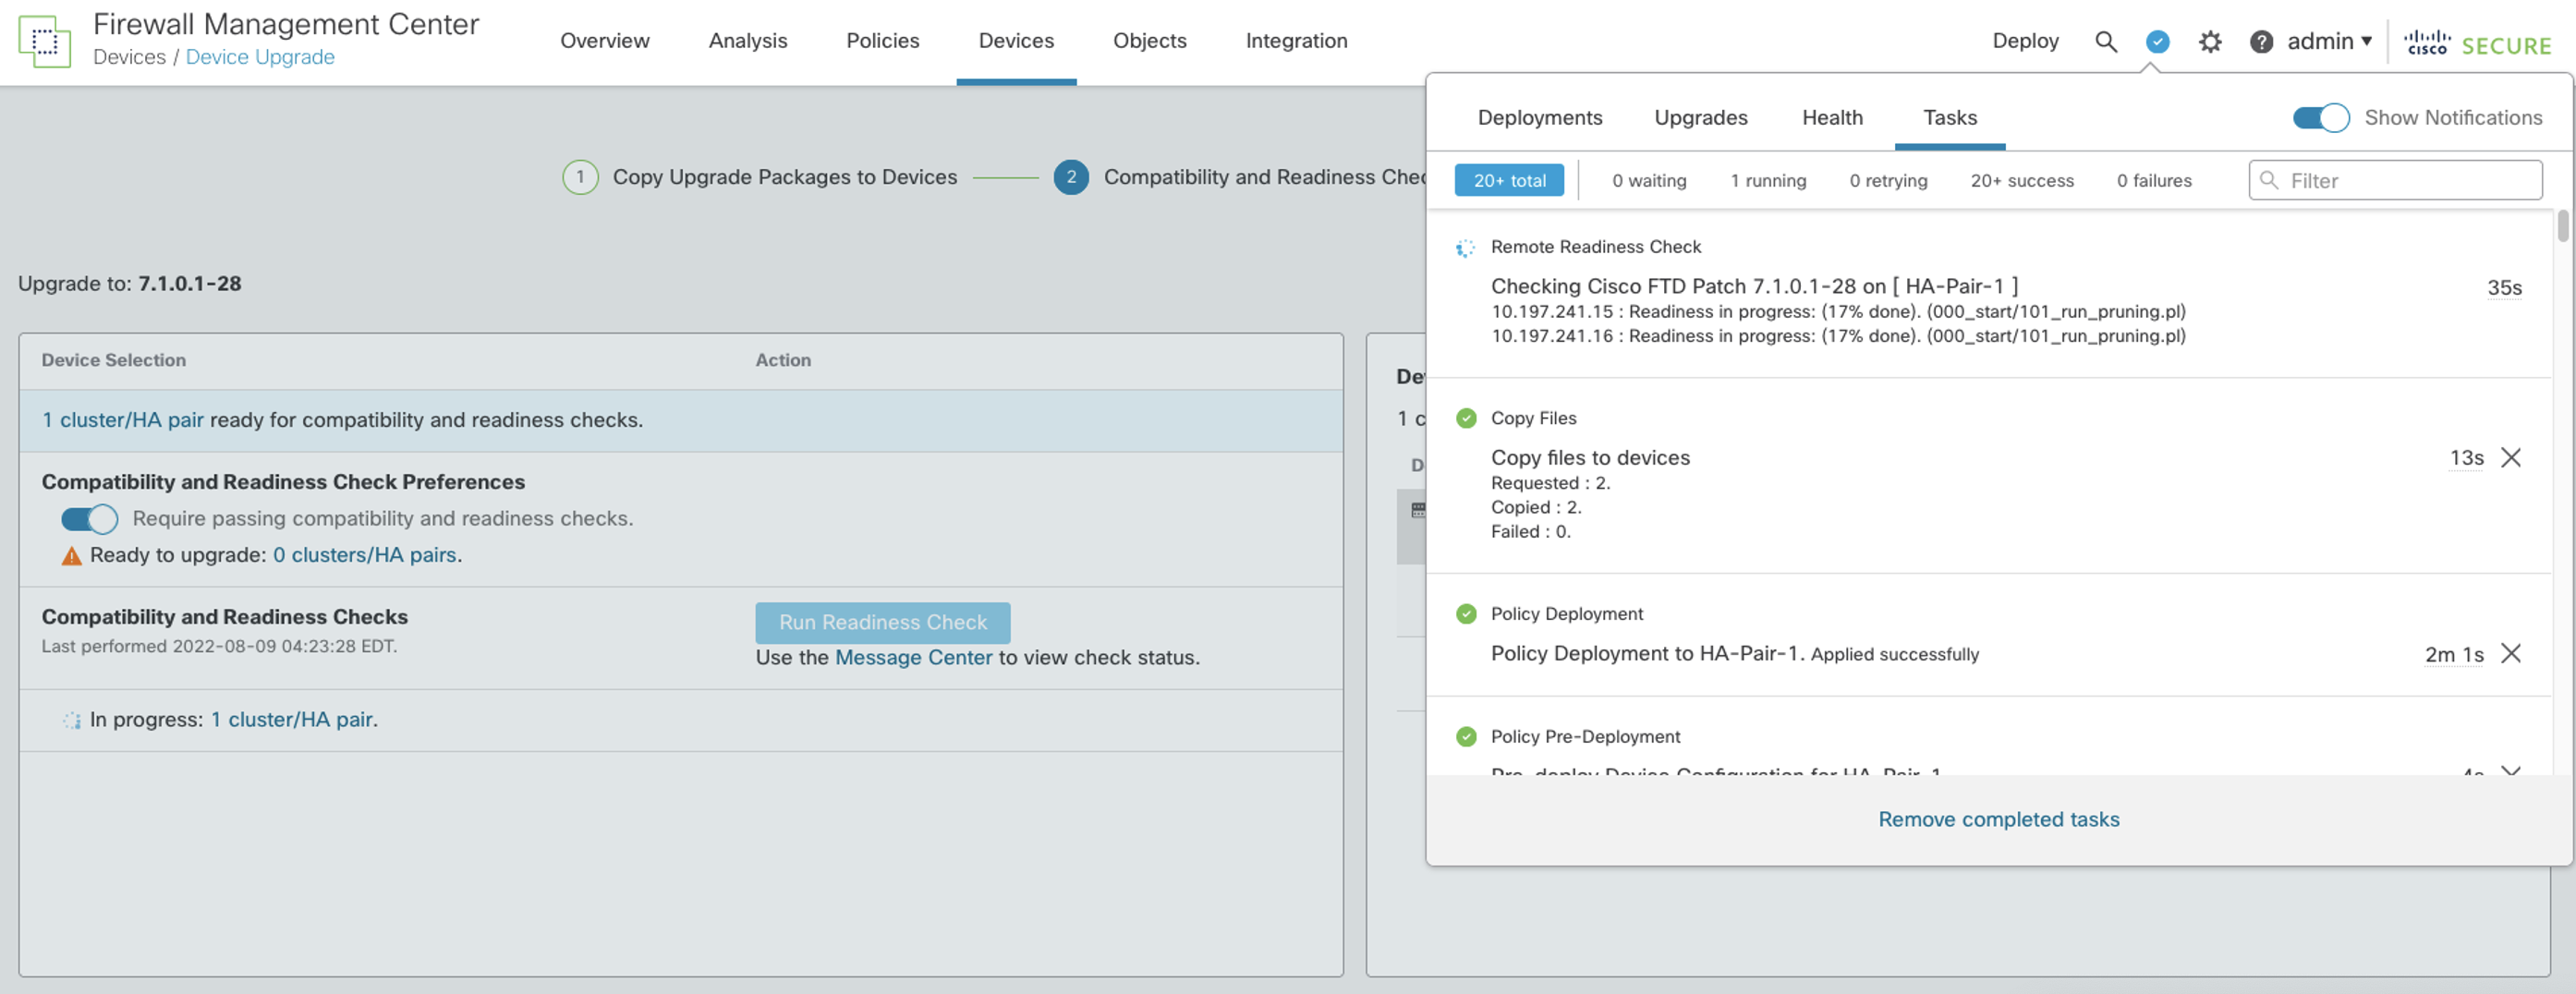Click the in-progress 1 cluster/HA pair link
Screen dimensions: 2576x994
[x=292, y=720]
